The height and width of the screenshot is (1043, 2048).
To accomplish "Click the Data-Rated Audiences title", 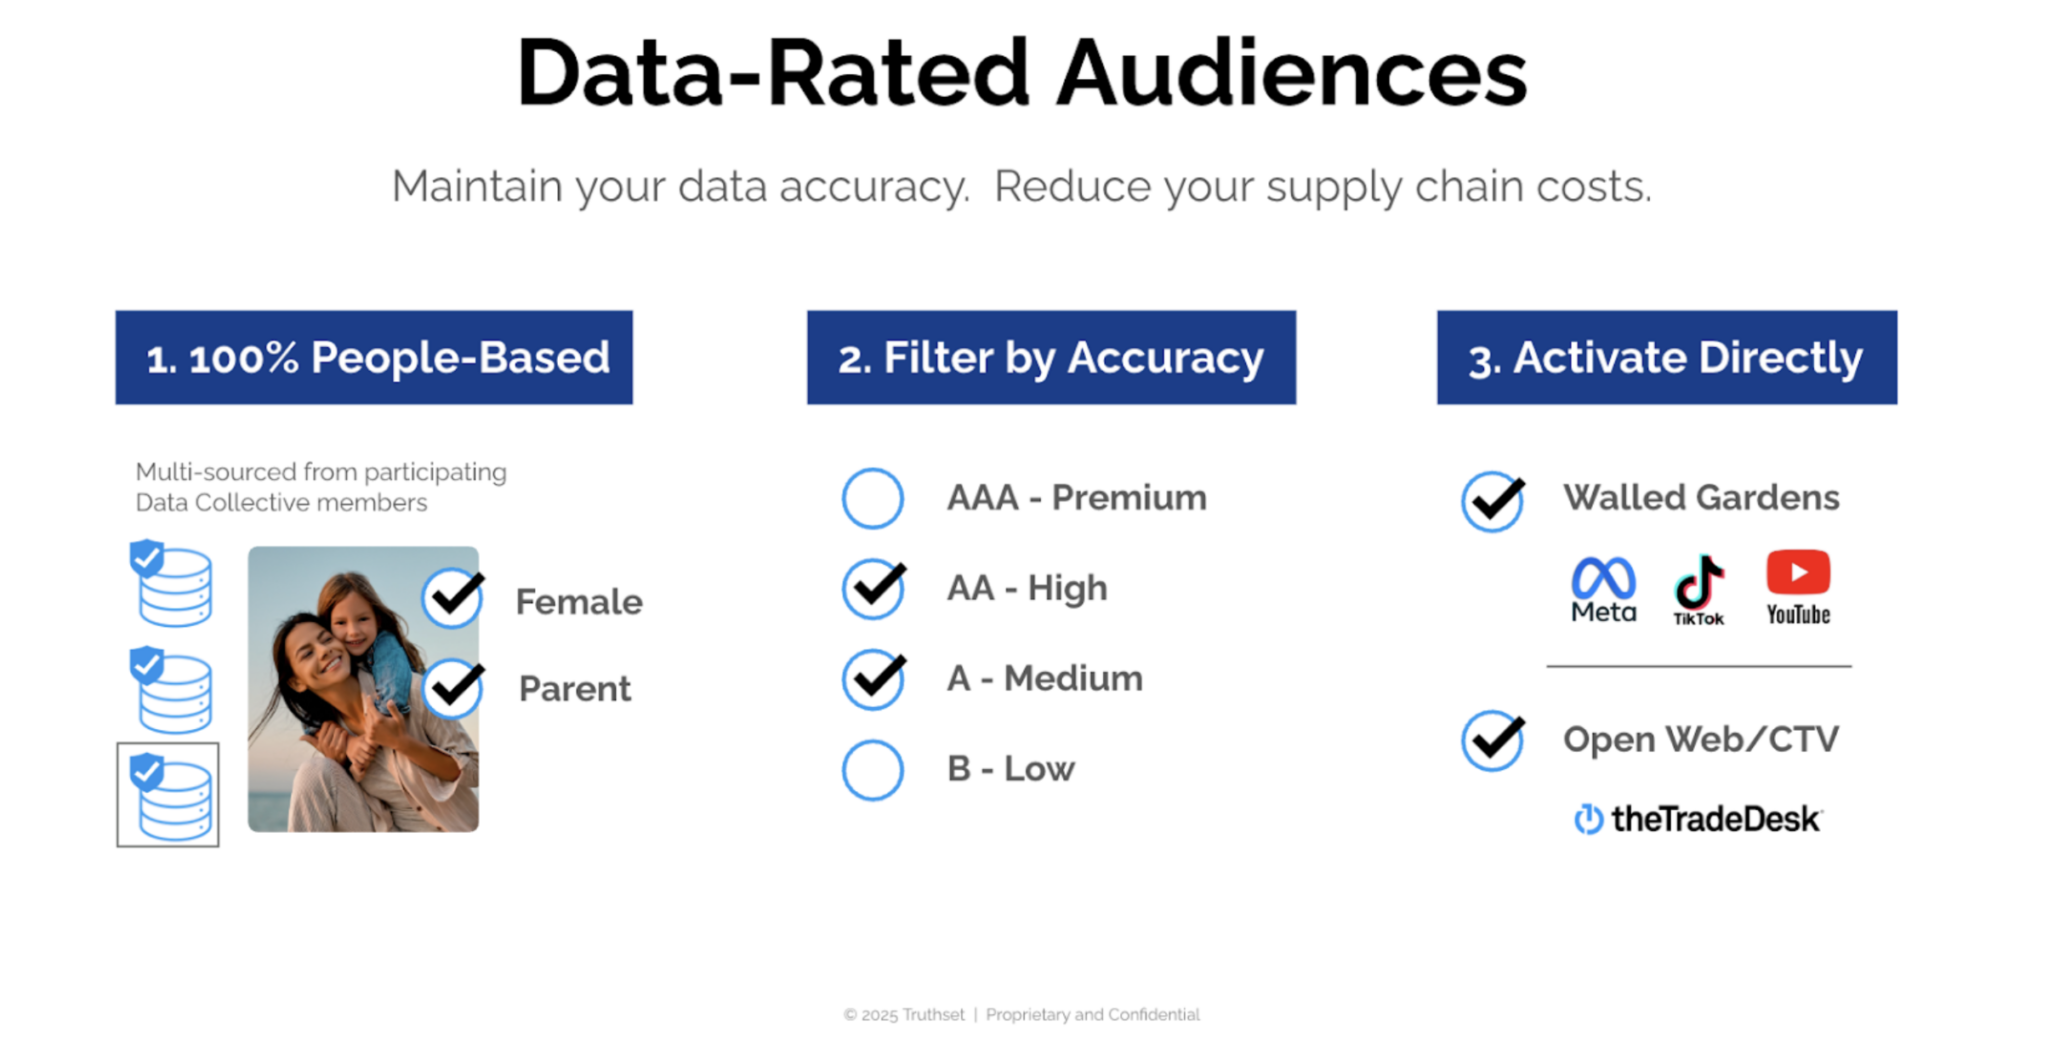I will pyautogui.click(x=1021, y=73).
